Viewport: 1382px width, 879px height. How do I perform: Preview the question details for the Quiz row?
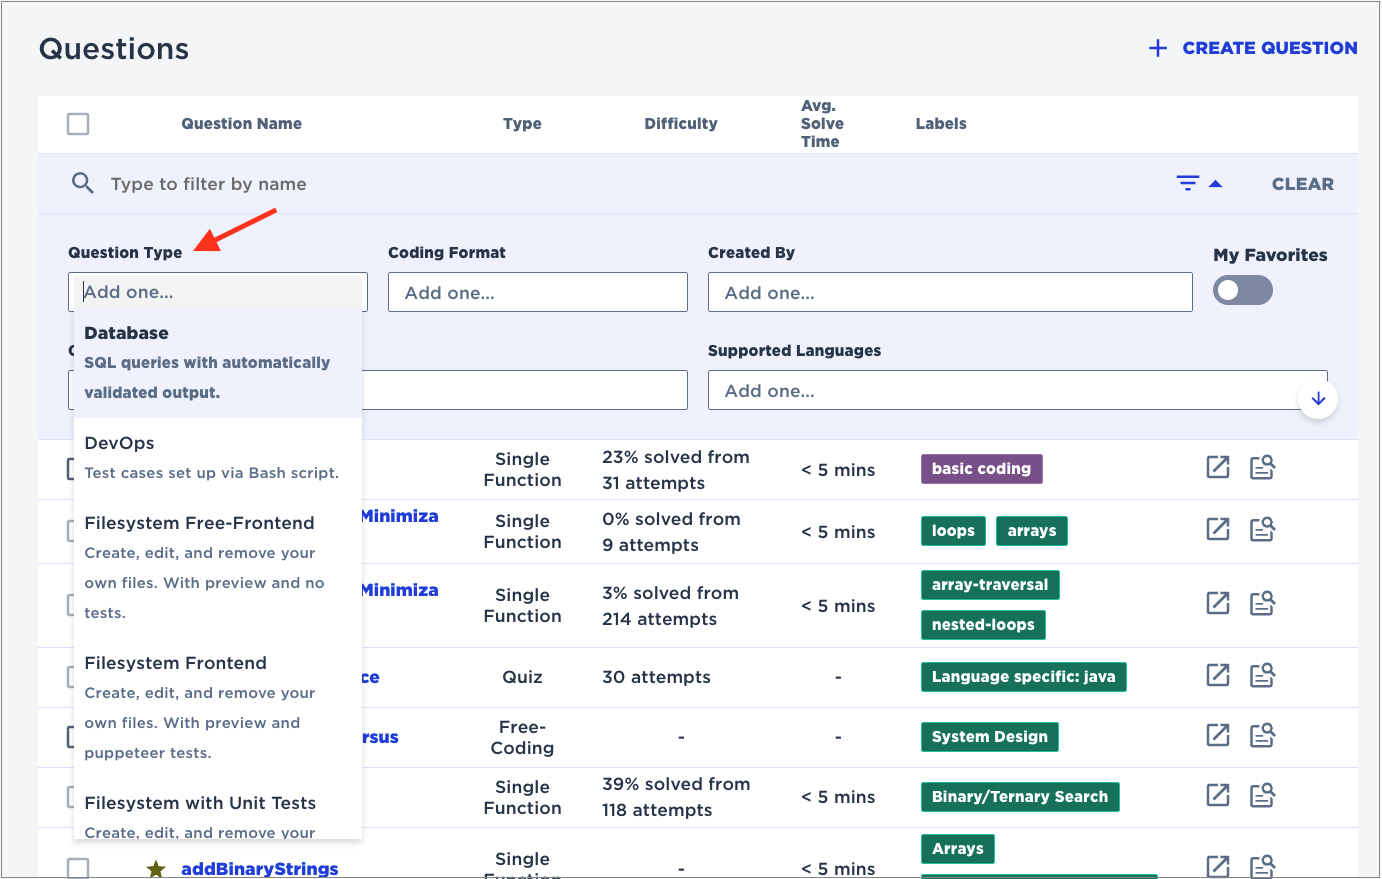click(1262, 676)
